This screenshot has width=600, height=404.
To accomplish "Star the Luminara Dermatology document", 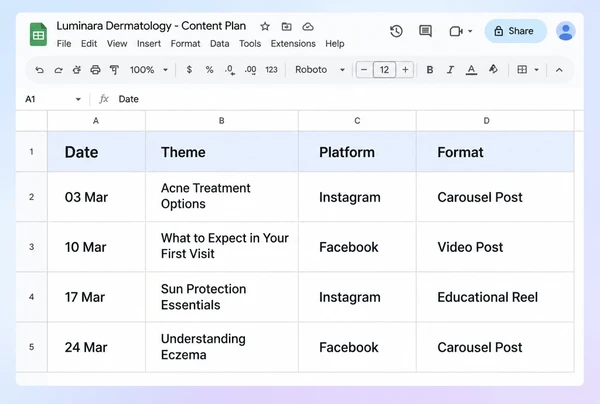I will pyautogui.click(x=265, y=26).
